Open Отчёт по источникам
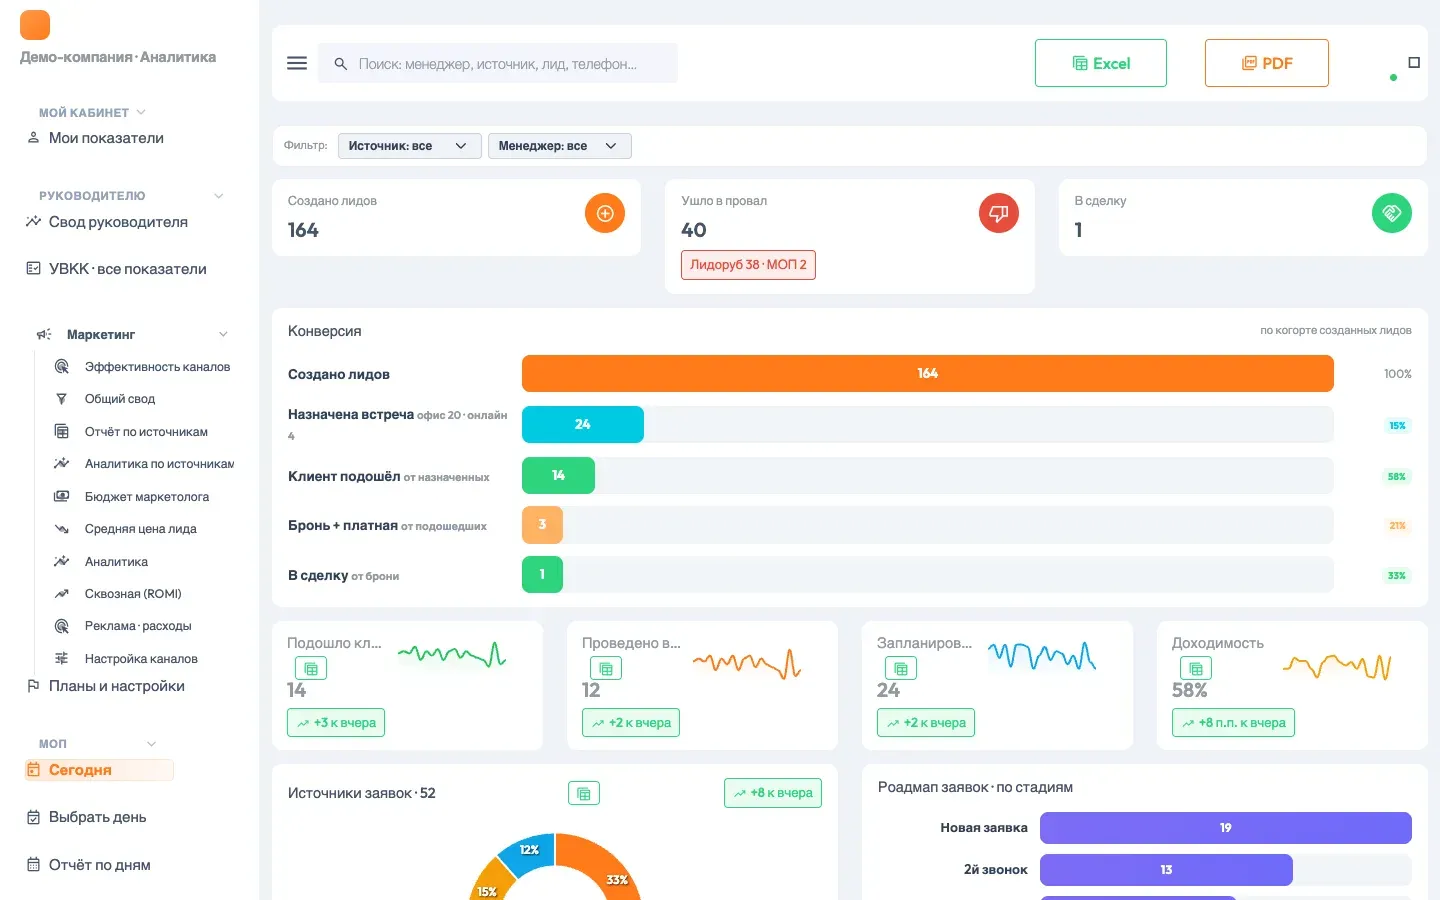 (132, 432)
